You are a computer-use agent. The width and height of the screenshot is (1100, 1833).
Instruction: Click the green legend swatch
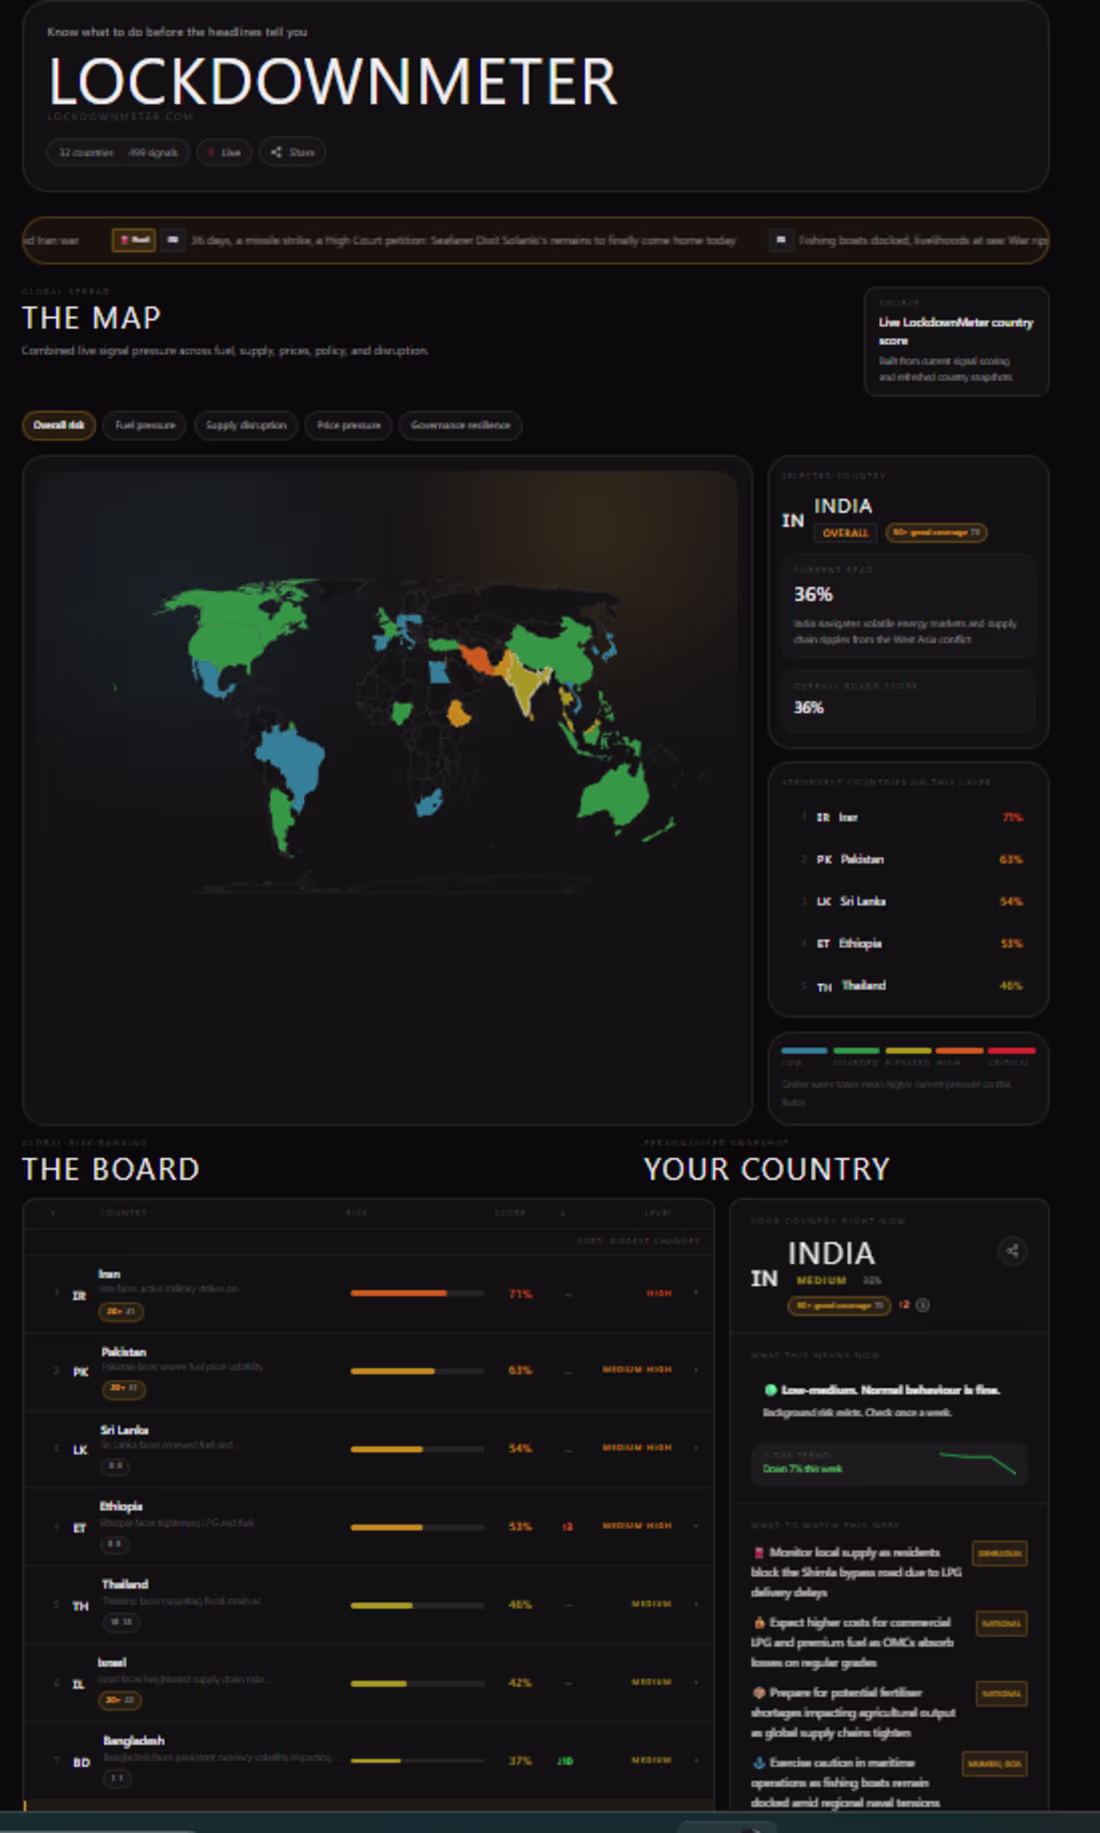tap(856, 1050)
